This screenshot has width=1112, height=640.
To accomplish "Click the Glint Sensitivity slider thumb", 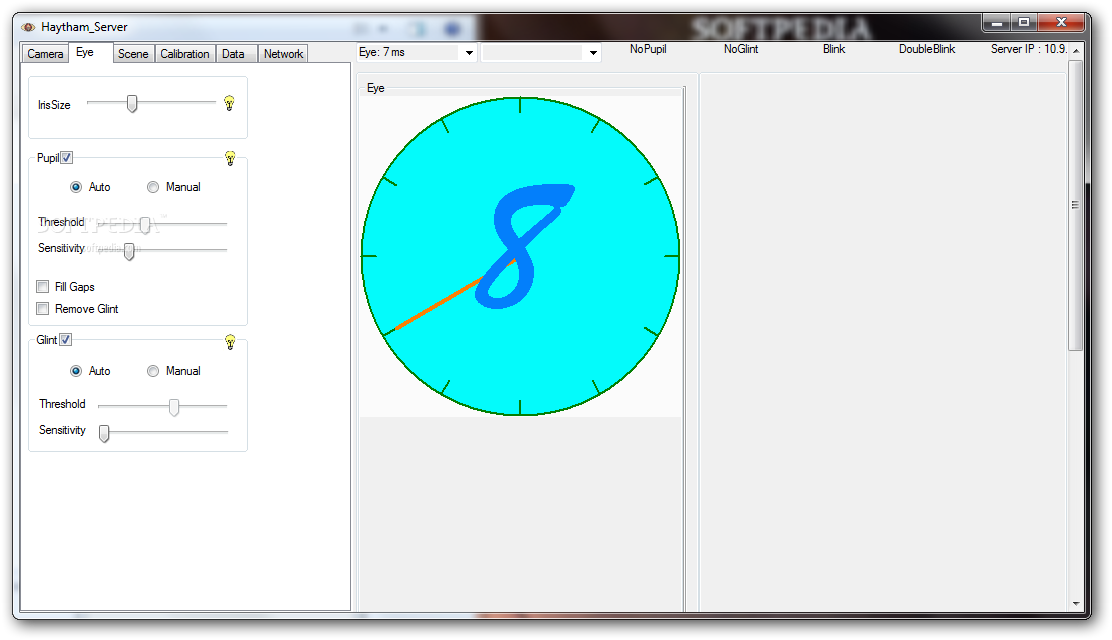I will 104,433.
